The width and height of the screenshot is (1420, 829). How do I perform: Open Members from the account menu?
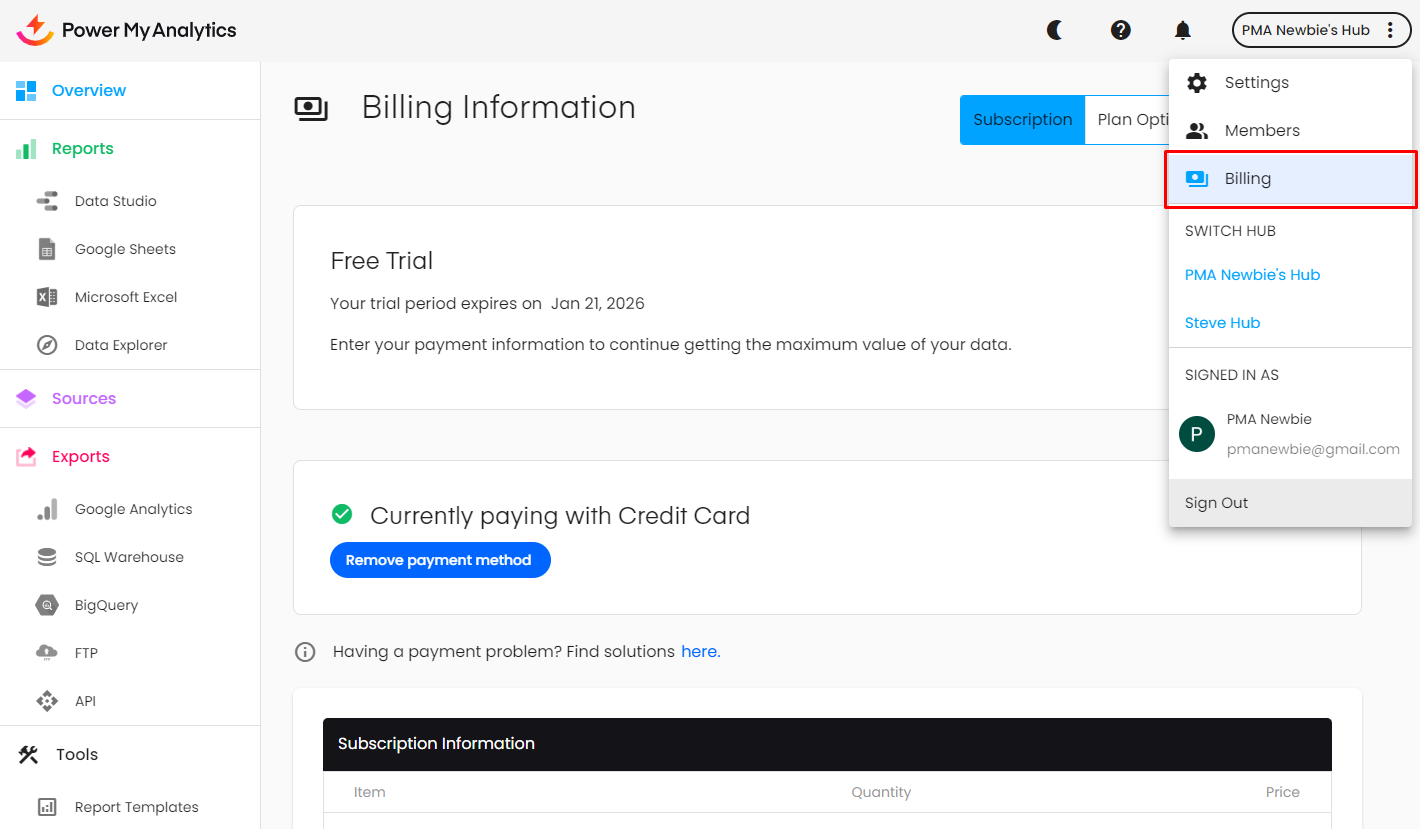click(x=1261, y=131)
